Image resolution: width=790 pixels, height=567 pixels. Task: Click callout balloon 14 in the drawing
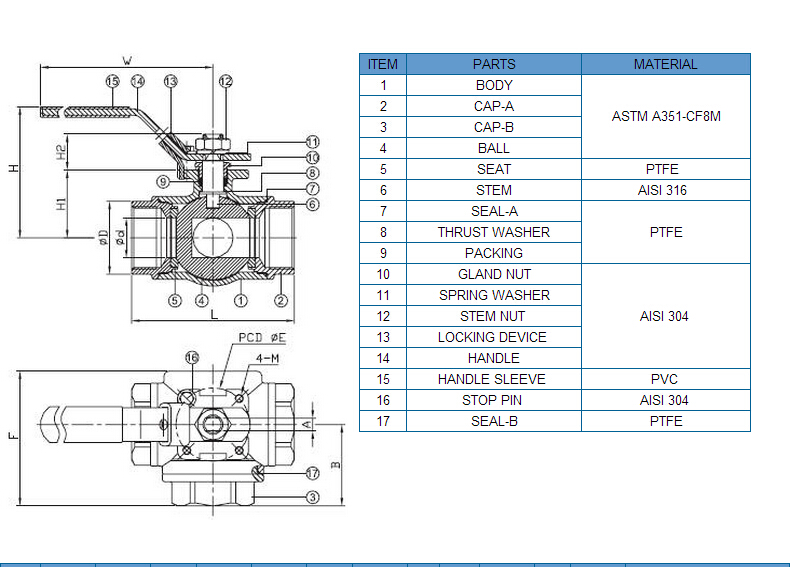(138, 81)
